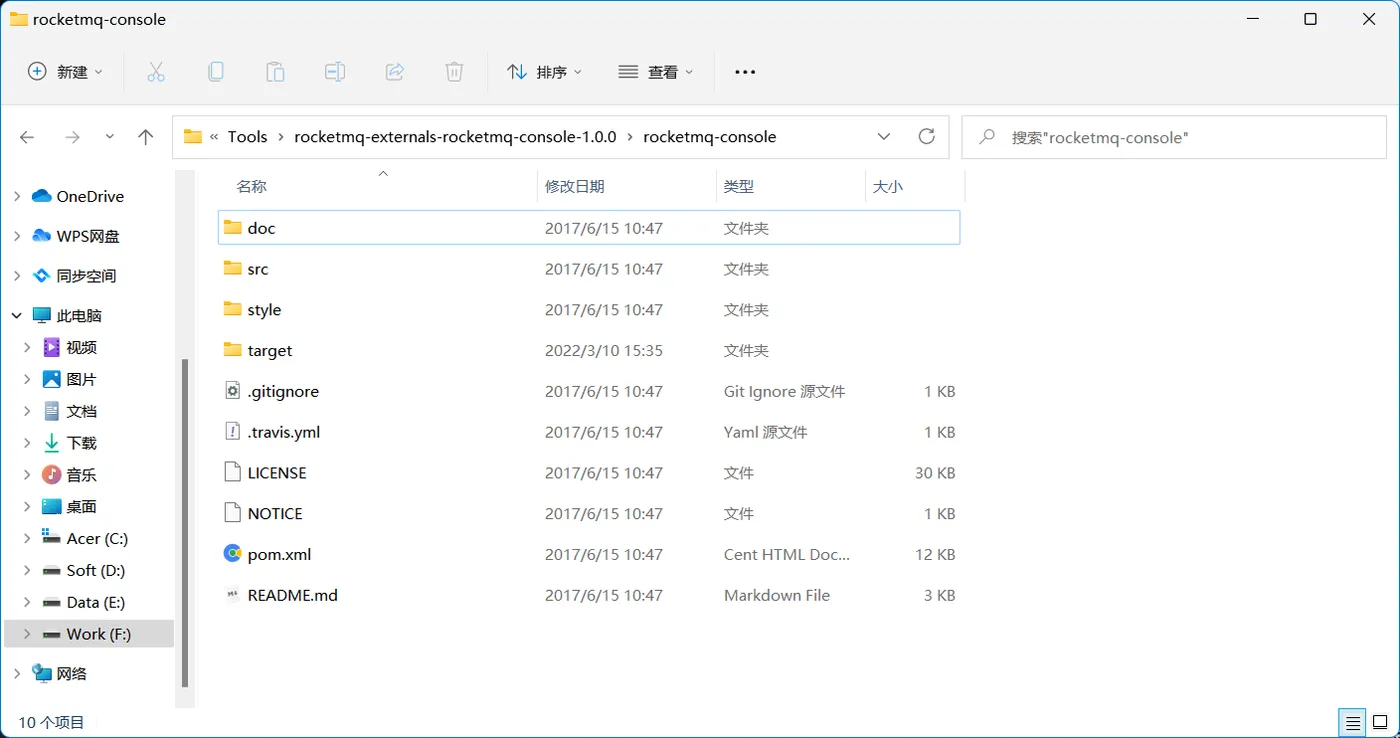Viewport: 1400px width, 738px height.
Task: Switch to large thumbnails view icon
Action: pyautogui.click(x=1380, y=722)
